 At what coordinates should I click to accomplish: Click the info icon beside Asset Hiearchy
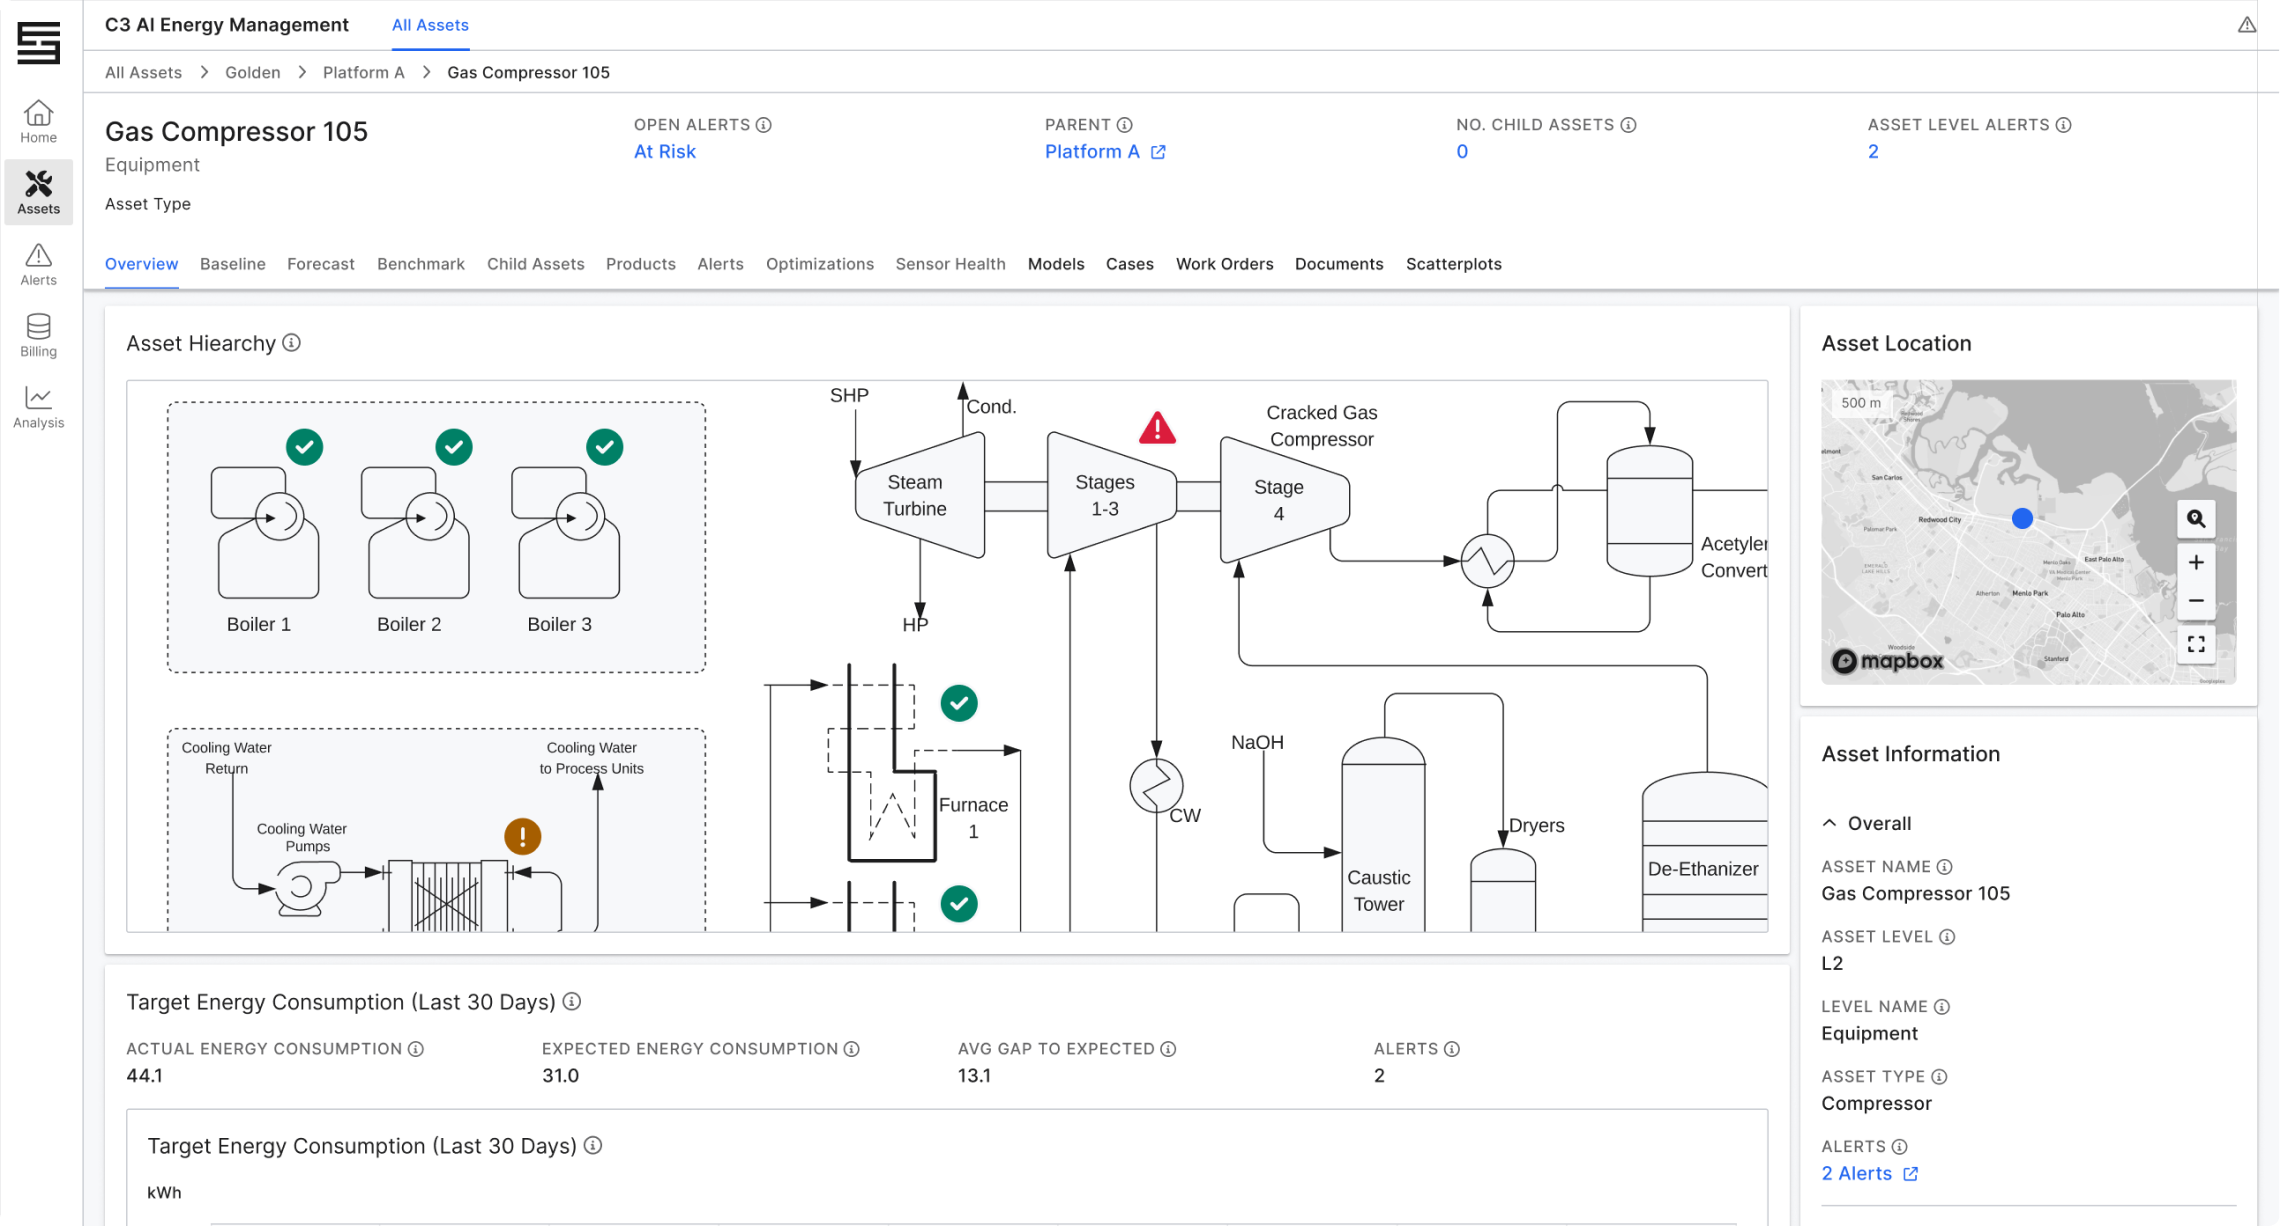point(291,343)
